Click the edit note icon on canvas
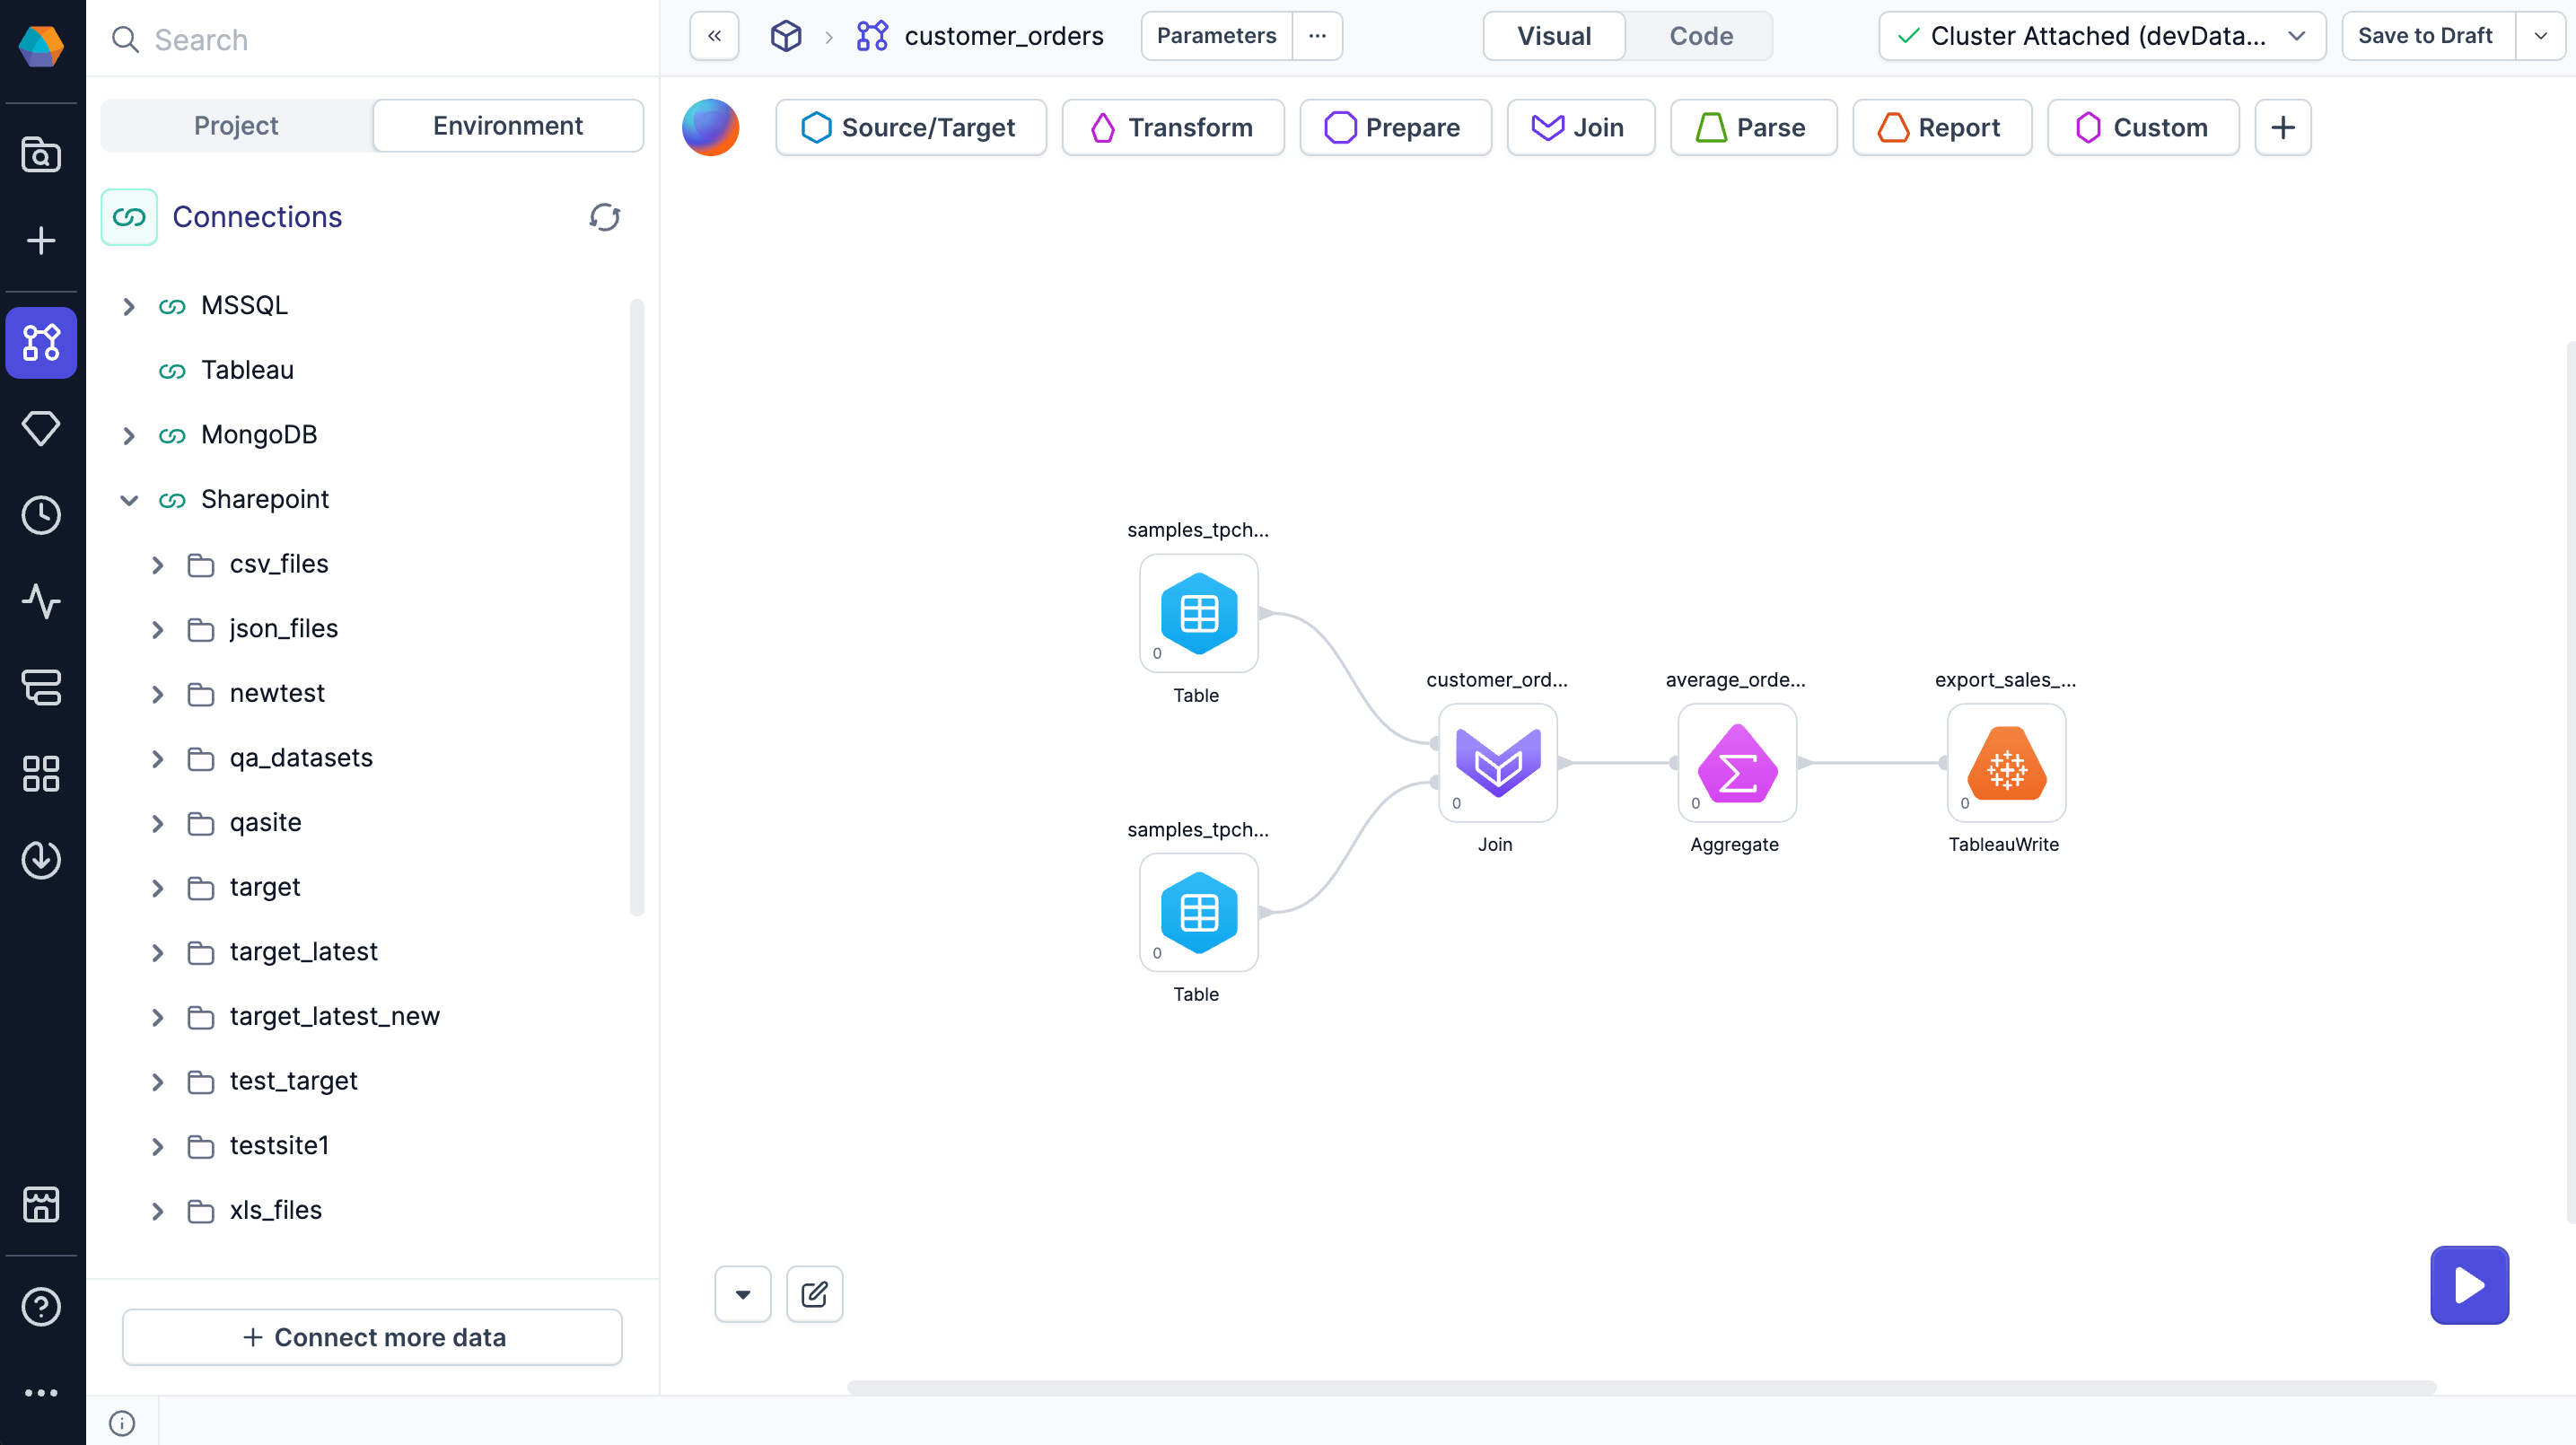This screenshot has height=1445, width=2576. point(814,1294)
